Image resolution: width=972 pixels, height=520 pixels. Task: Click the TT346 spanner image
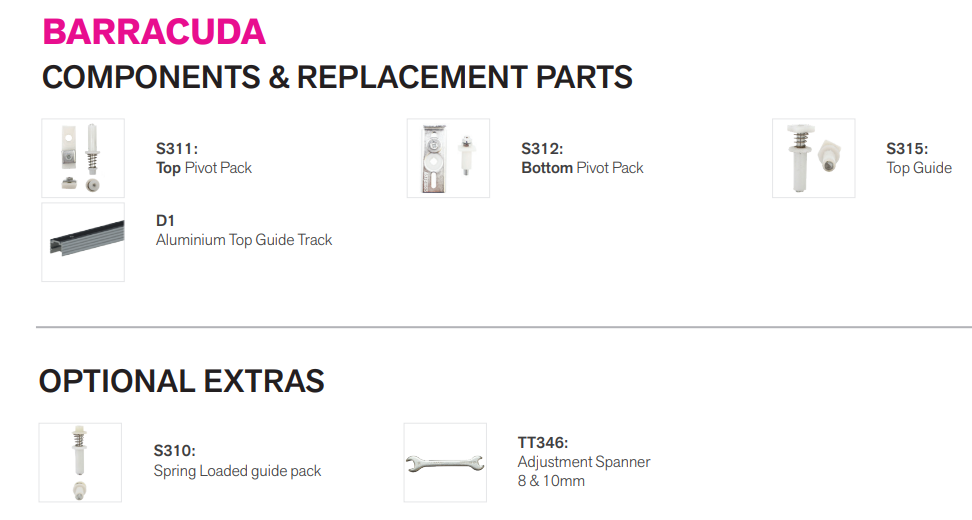(x=445, y=462)
